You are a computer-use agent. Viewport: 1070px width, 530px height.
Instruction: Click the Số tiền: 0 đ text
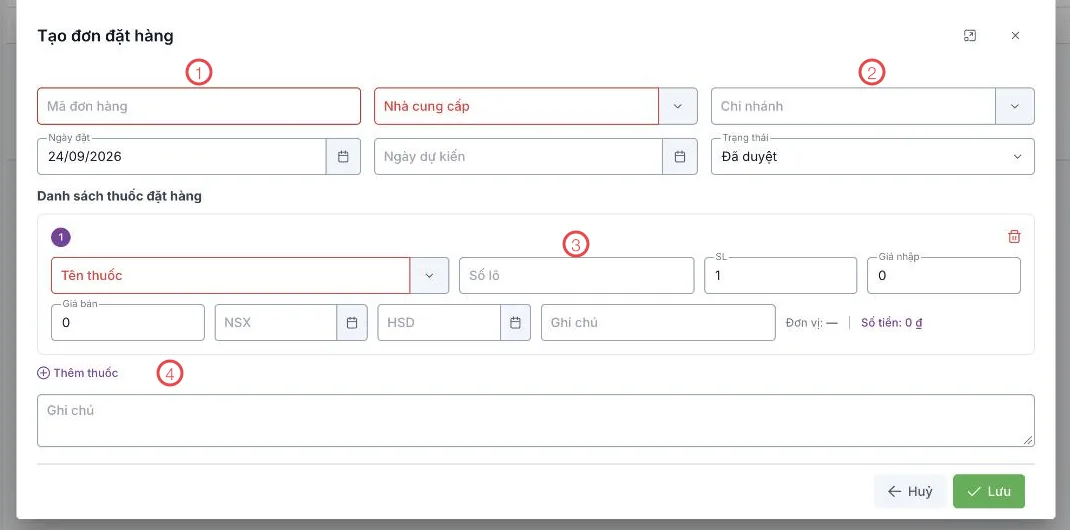(x=893, y=323)
